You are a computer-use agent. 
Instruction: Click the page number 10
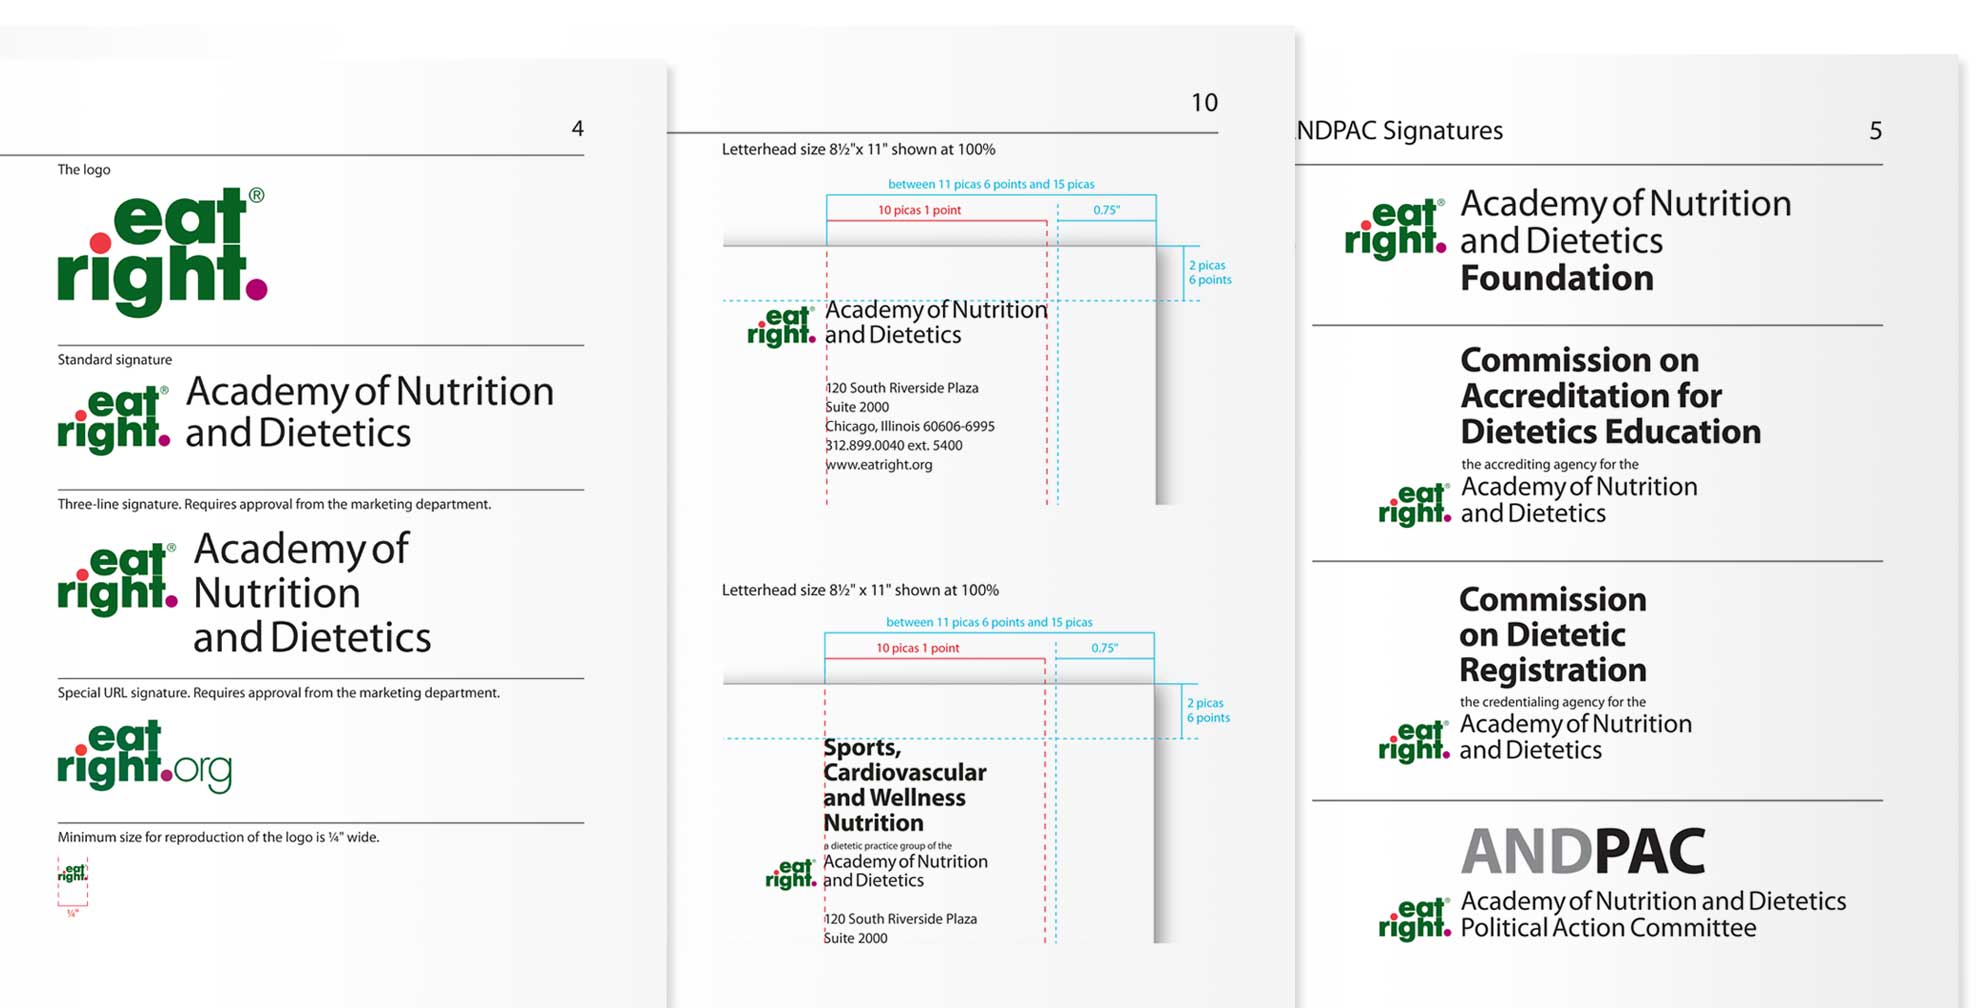point(1204,102)
